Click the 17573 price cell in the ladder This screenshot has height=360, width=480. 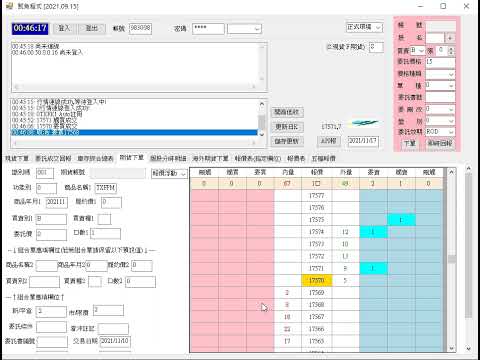pyautogui.click(x=317, y=244)
